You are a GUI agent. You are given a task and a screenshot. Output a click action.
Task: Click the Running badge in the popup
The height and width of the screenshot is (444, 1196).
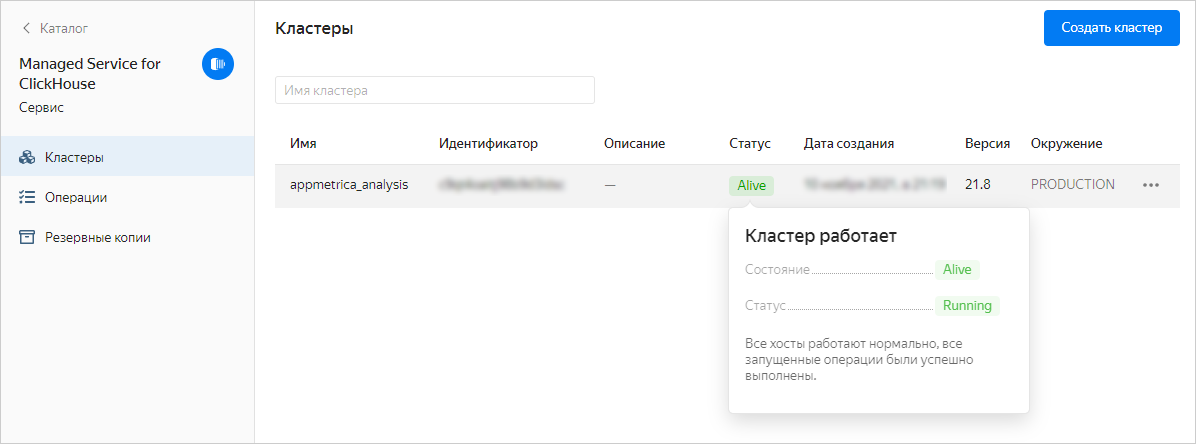967,305
